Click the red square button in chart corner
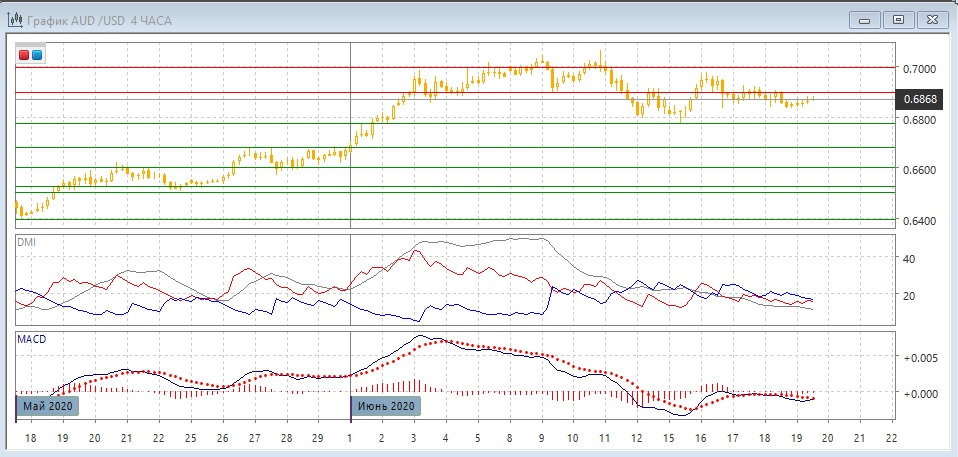 25,55
